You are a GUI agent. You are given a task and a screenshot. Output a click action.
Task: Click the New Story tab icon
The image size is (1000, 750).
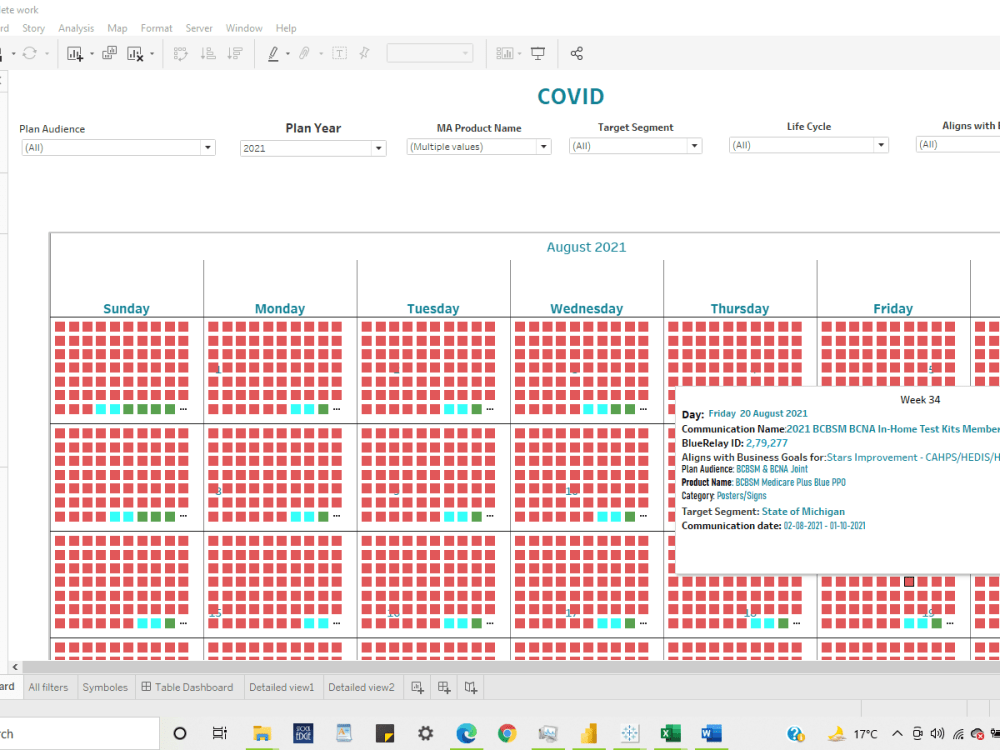[471, 688]
